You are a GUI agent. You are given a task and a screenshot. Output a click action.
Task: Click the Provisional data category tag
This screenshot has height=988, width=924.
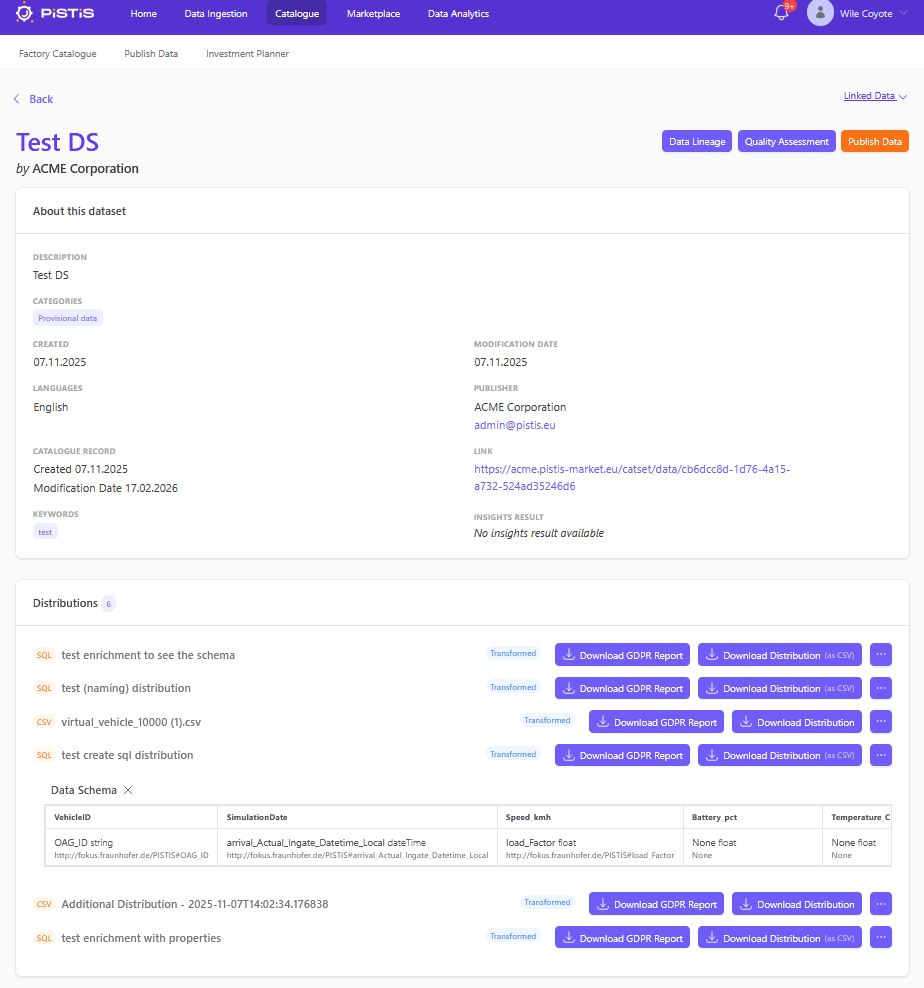pos(67,318)
